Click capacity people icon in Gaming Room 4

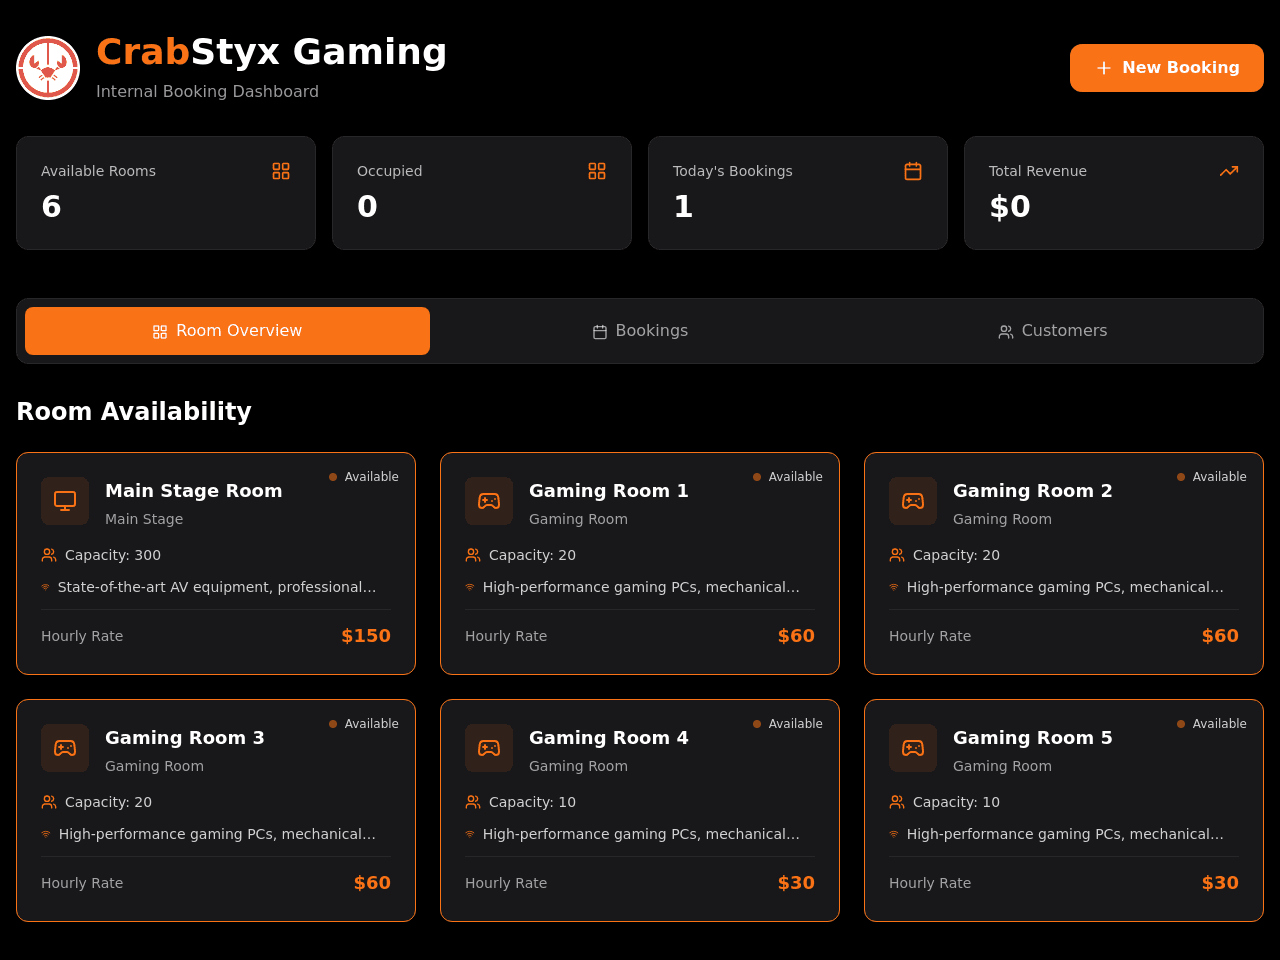[473, 802]
